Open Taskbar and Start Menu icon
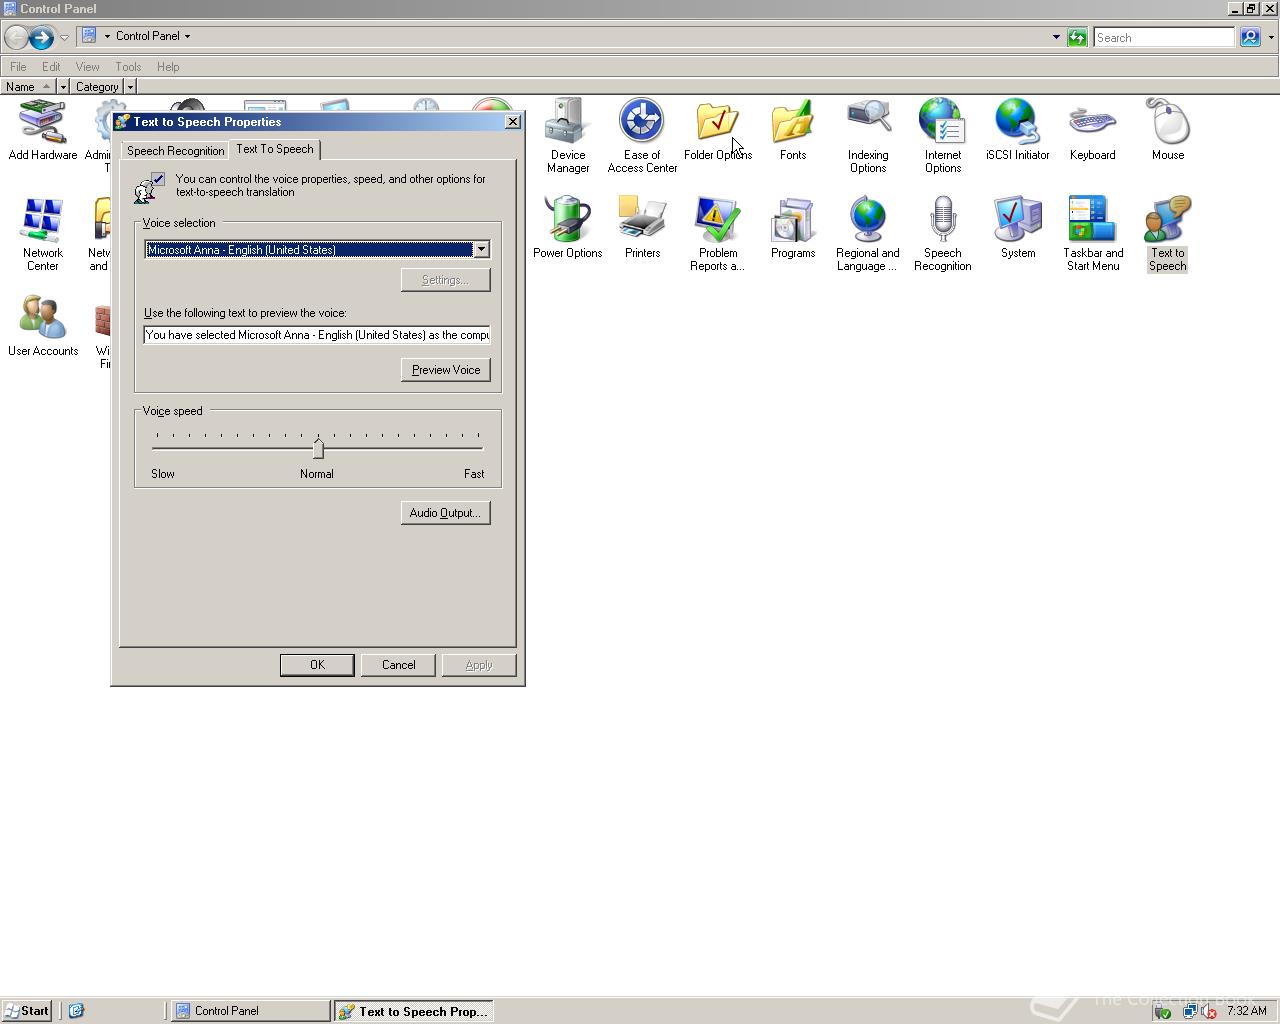This screenshot has width=1280, height=1024. (1093, 234)
